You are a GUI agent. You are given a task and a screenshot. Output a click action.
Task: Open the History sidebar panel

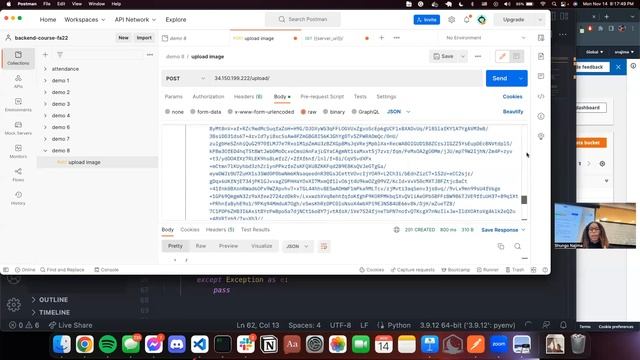pyautogui.click(x=18, y=198)
